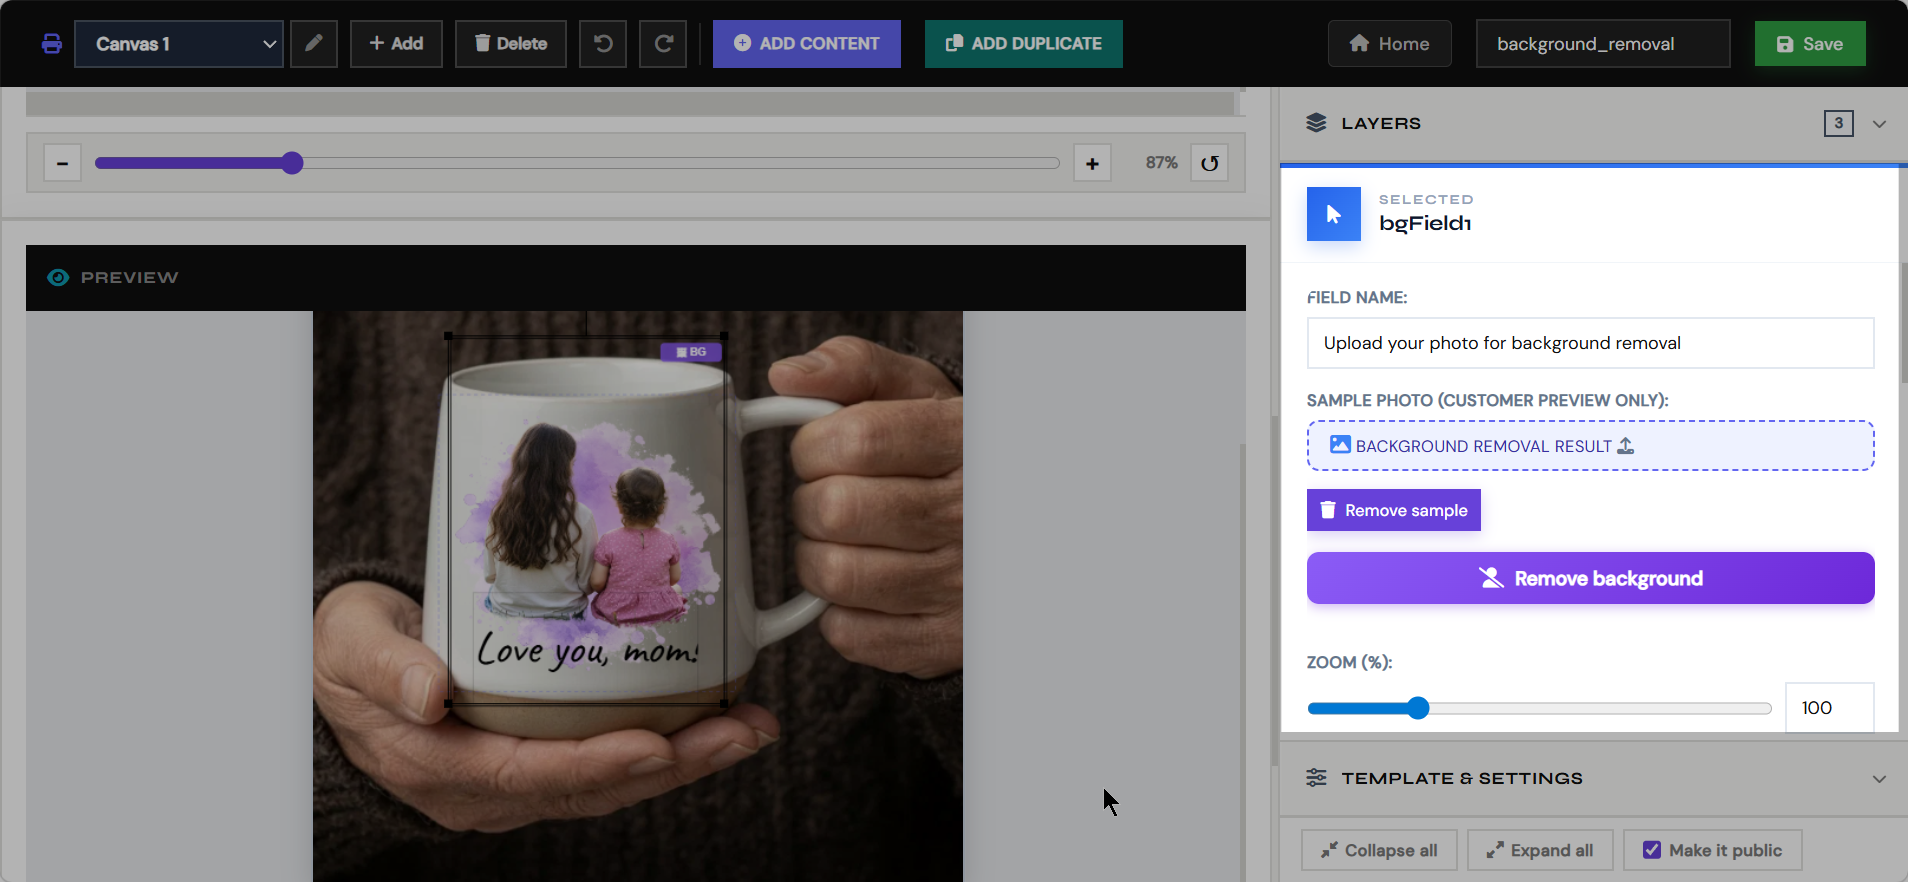Expand all panels
This screenshot has height=882, width=1908.
(1540, 850)
